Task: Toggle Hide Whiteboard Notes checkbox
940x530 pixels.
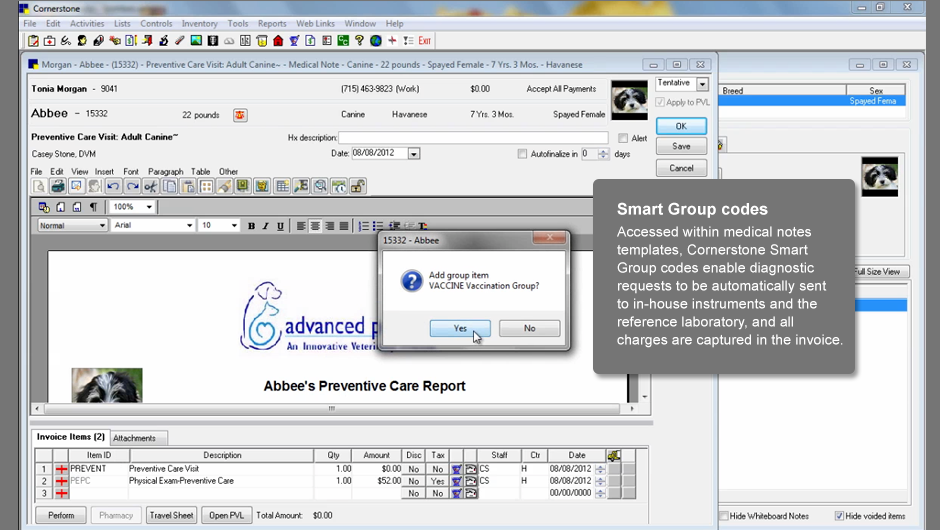Action: pos(724,516)
